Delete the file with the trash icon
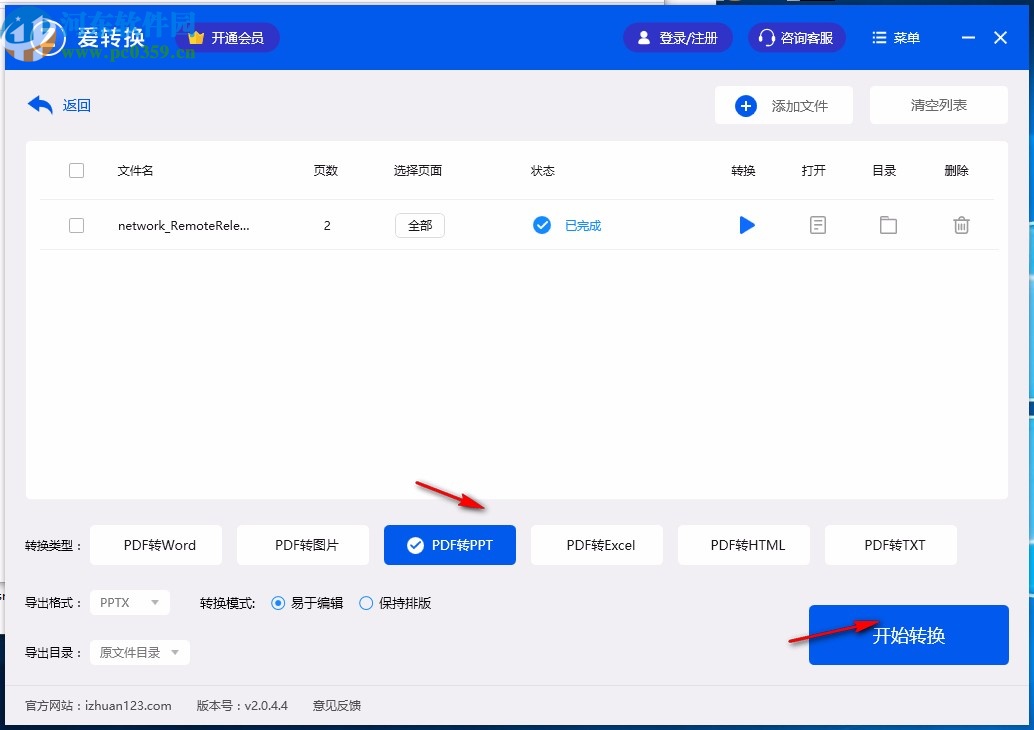This screenshot has width=1034, height=730. point(961,225)
